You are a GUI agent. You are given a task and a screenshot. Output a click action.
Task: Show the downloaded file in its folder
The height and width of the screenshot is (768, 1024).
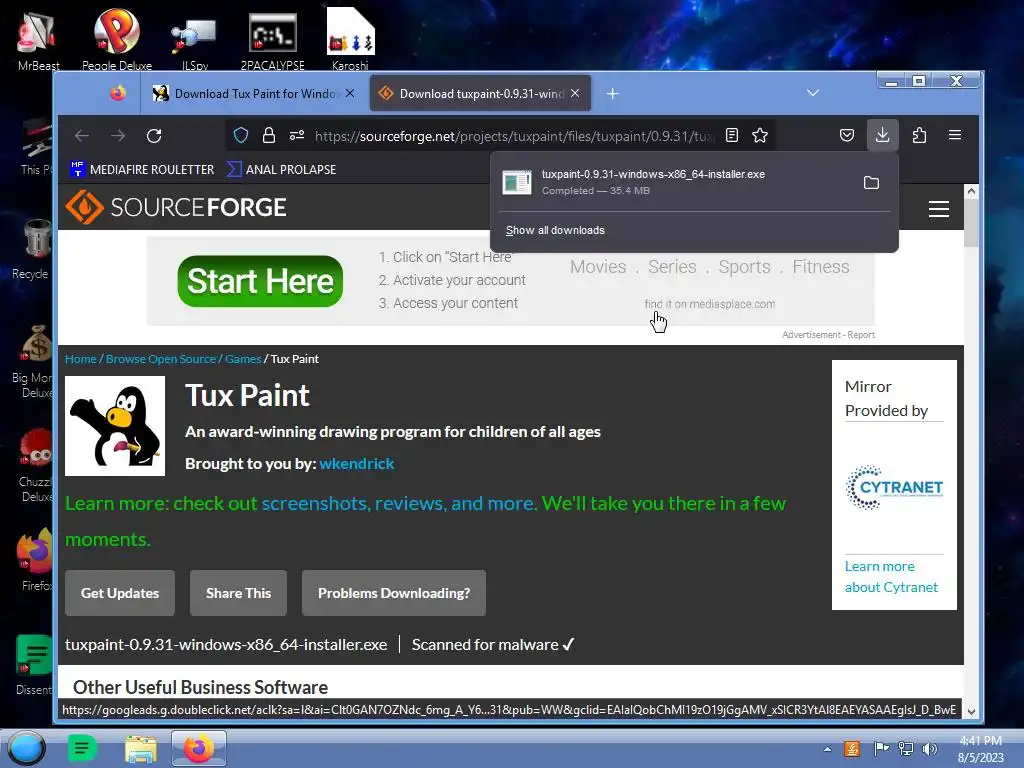871,183
